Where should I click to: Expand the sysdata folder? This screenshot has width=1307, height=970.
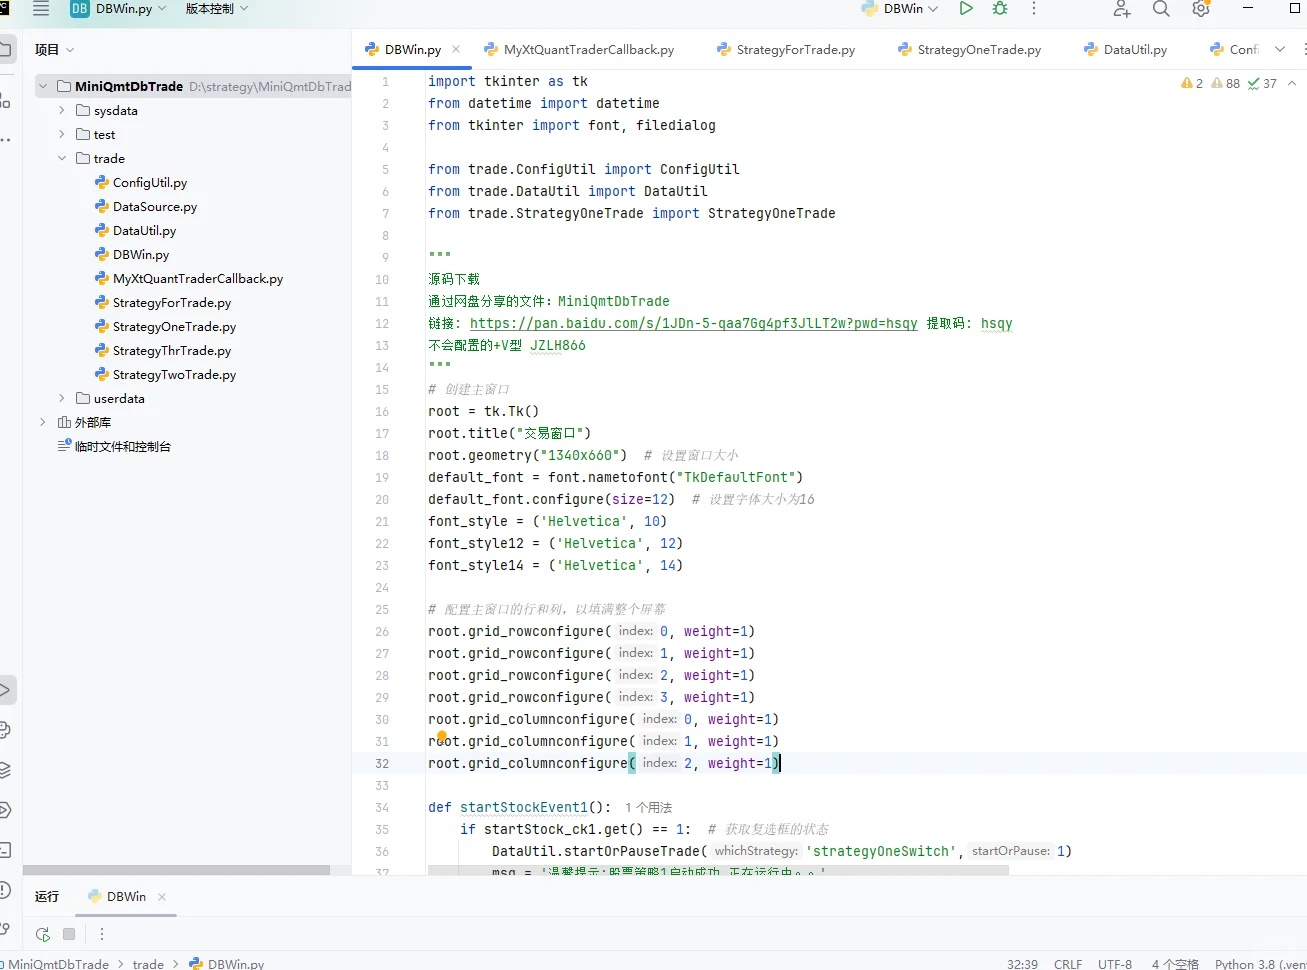[x=62, y=111]
